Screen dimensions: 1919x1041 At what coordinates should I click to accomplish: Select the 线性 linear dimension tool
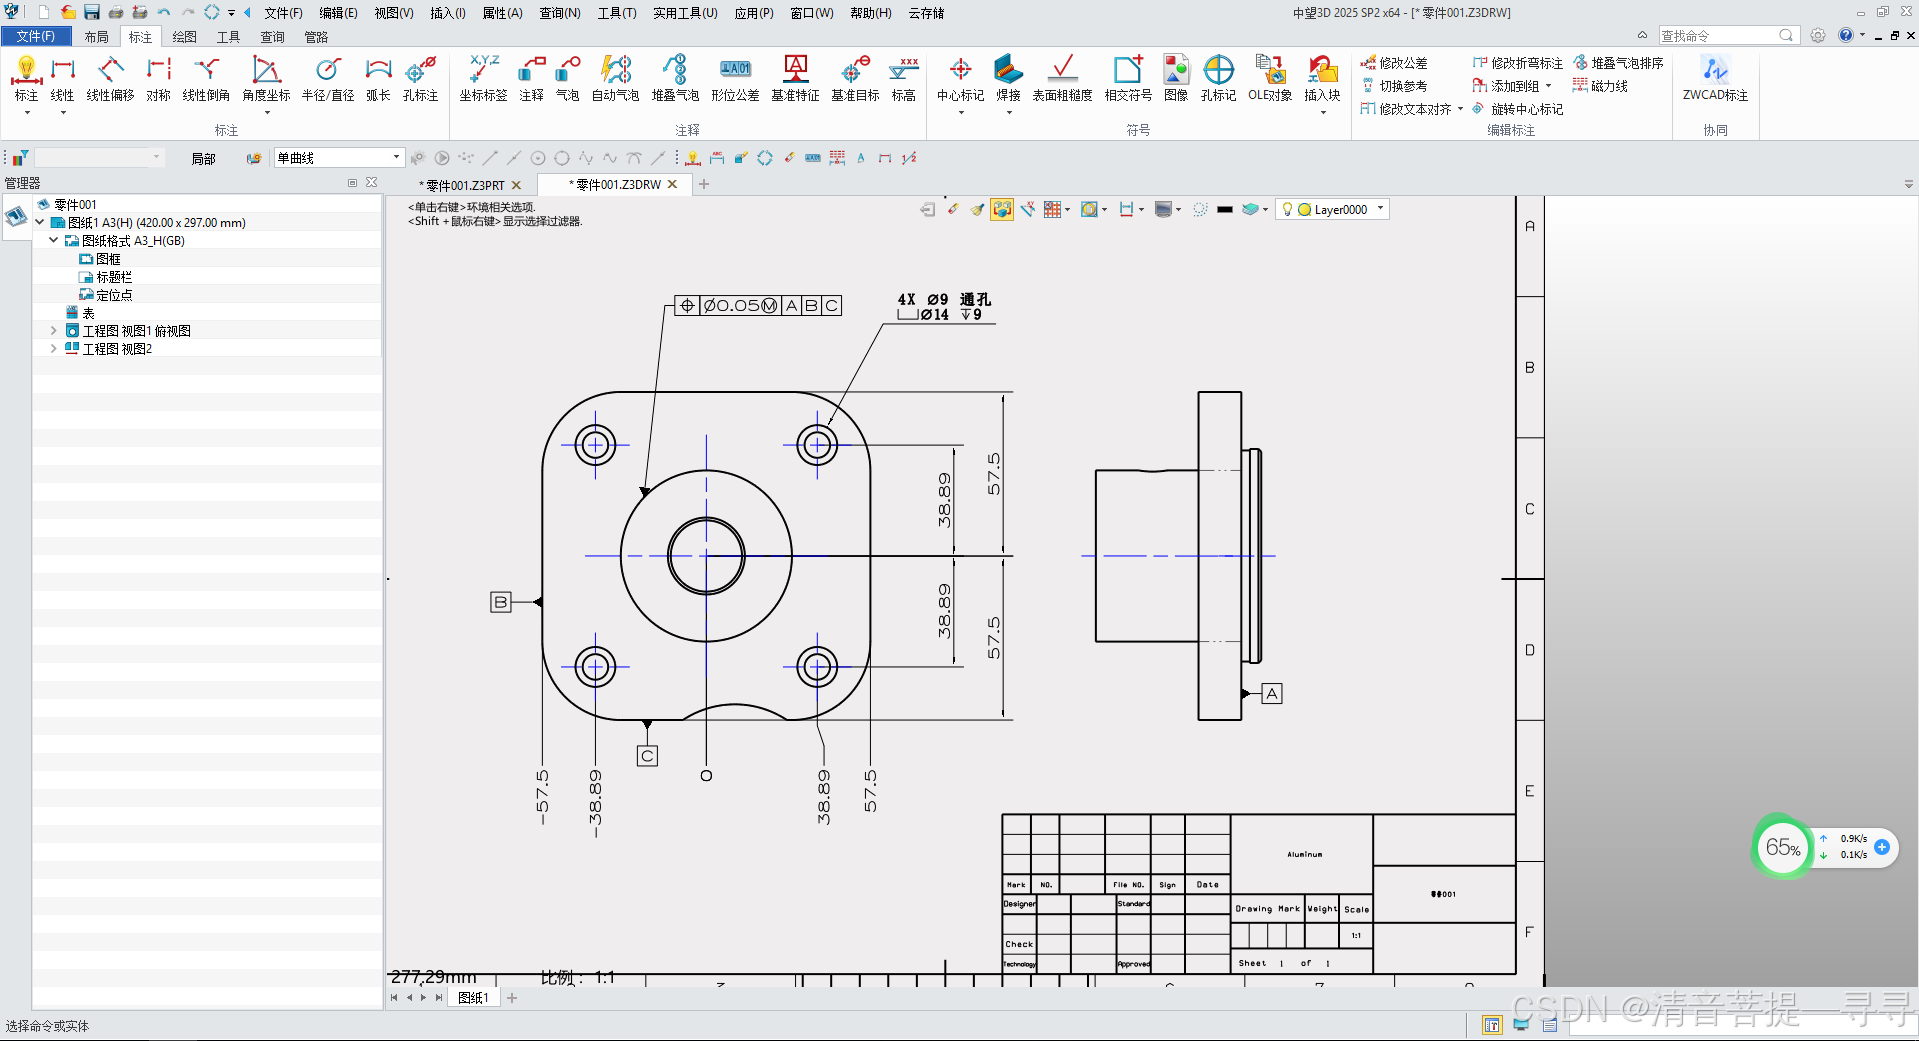tap(62, 79)
